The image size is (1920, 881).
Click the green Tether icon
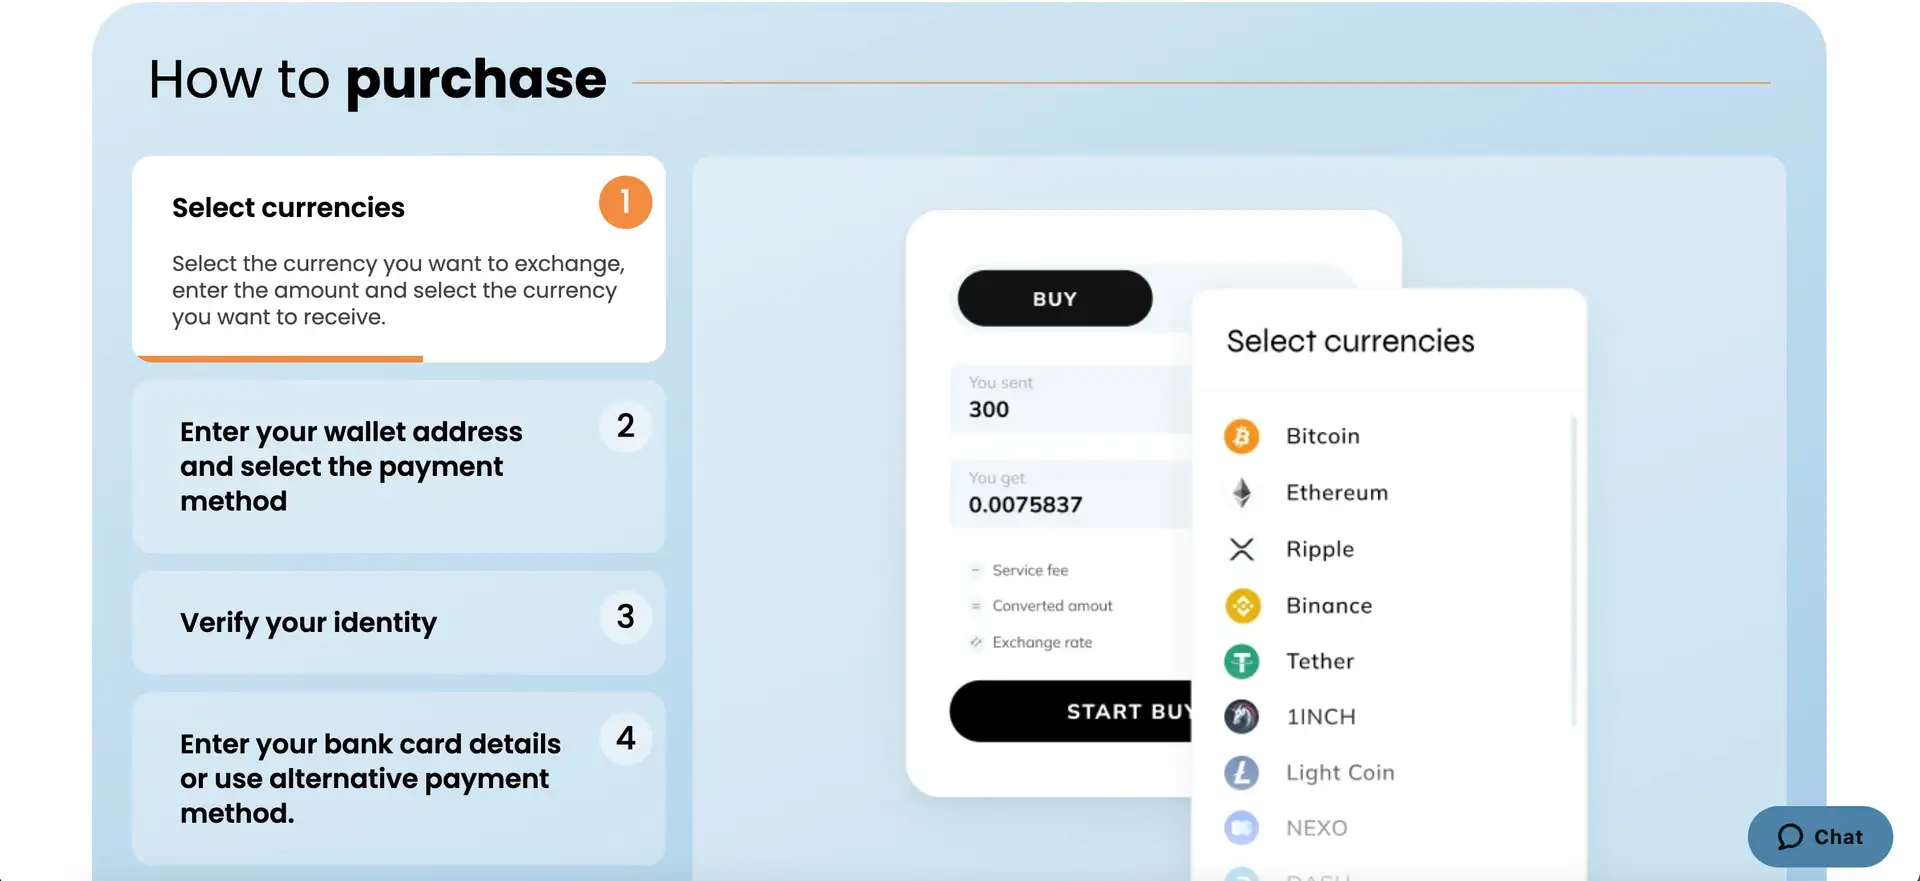click(x=1242, y=661)
